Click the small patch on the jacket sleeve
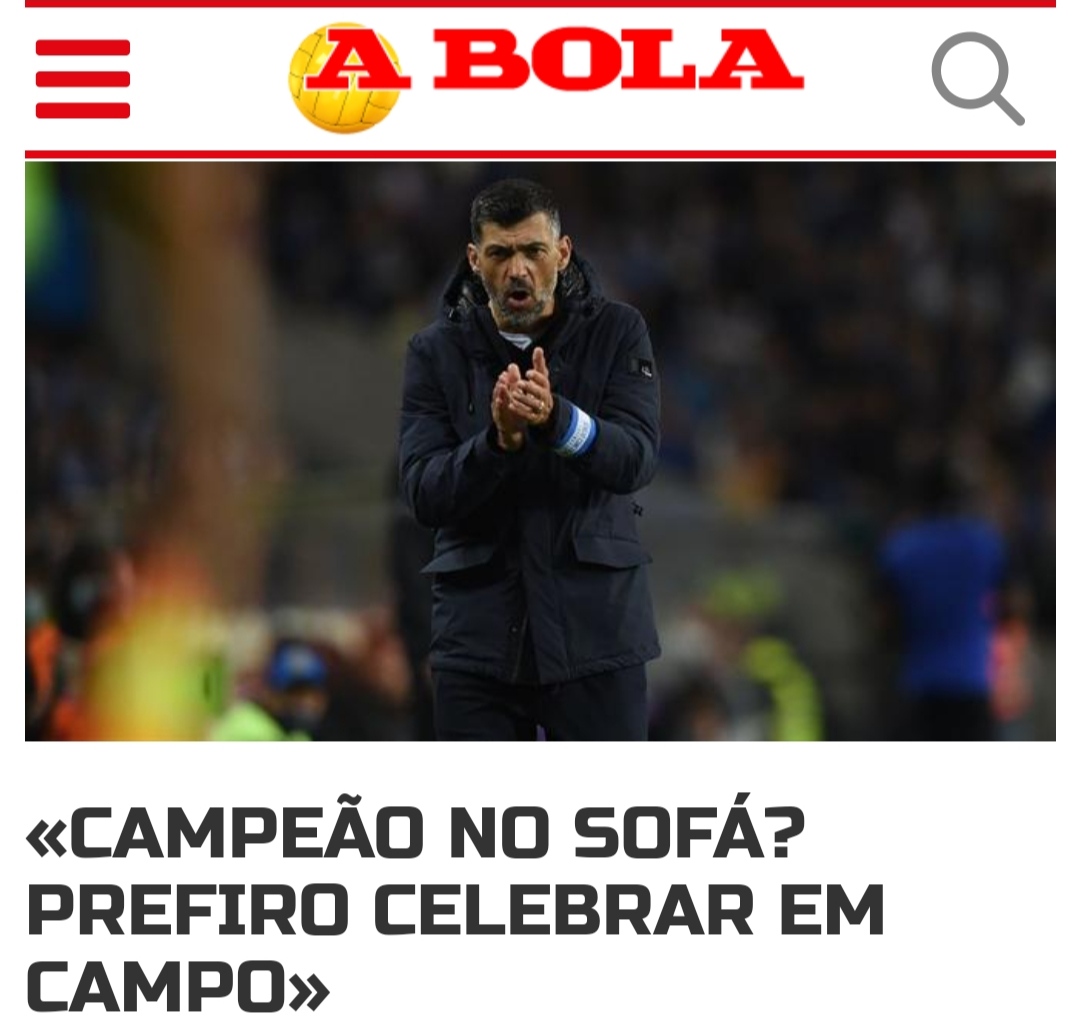 pyautogui.click(x=643, y=368)
